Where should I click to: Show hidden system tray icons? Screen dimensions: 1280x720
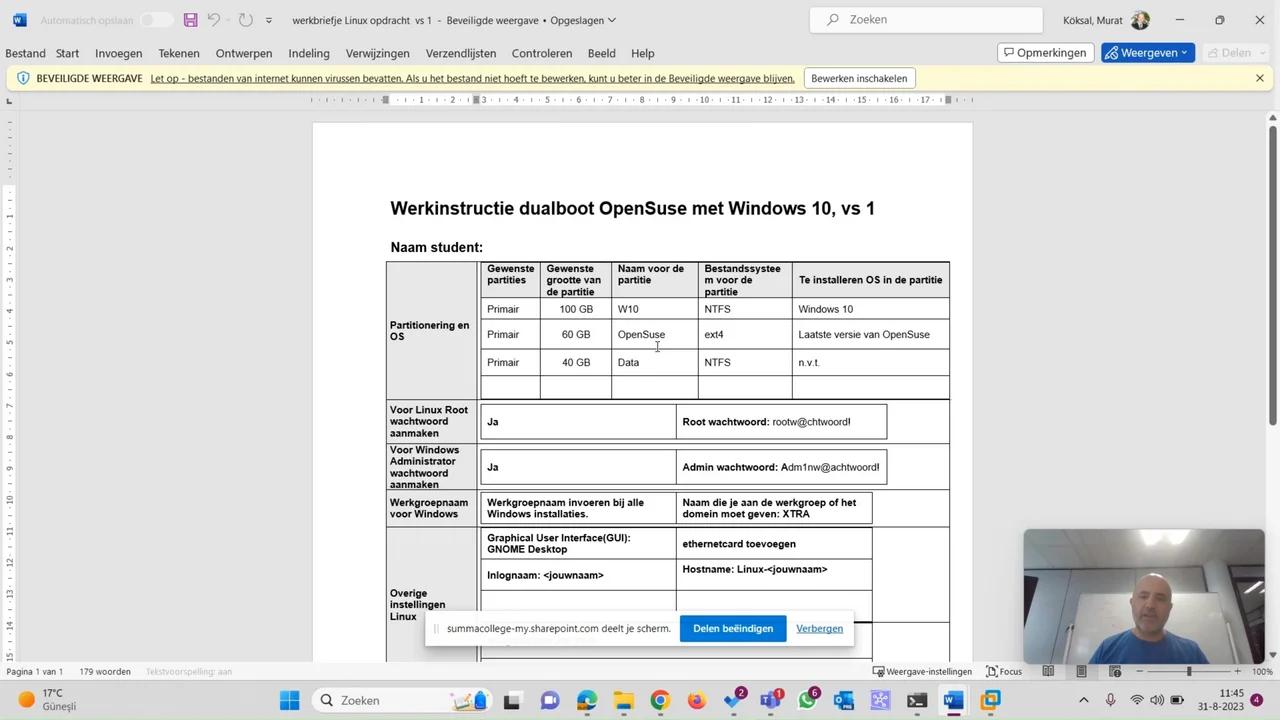[x=1083, y=700]
